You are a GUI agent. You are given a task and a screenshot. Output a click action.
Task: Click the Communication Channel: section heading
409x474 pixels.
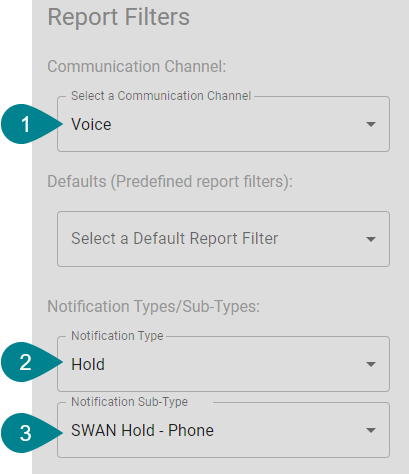[x=137, y=66]
